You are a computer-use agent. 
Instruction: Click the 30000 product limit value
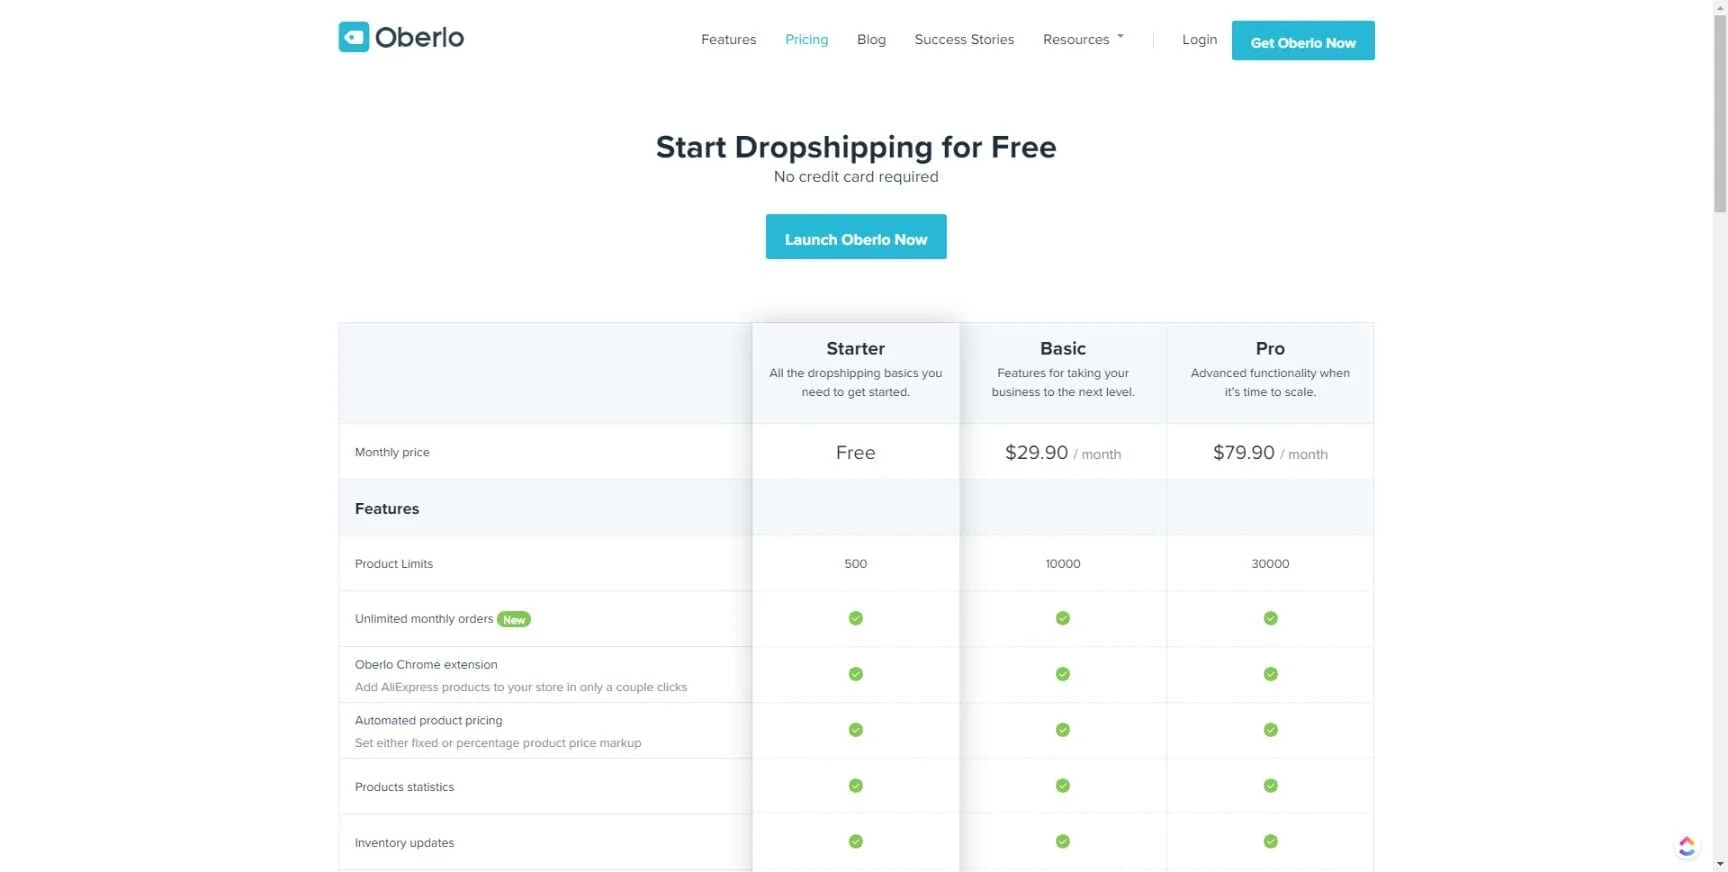click(x=1270, y=564)
